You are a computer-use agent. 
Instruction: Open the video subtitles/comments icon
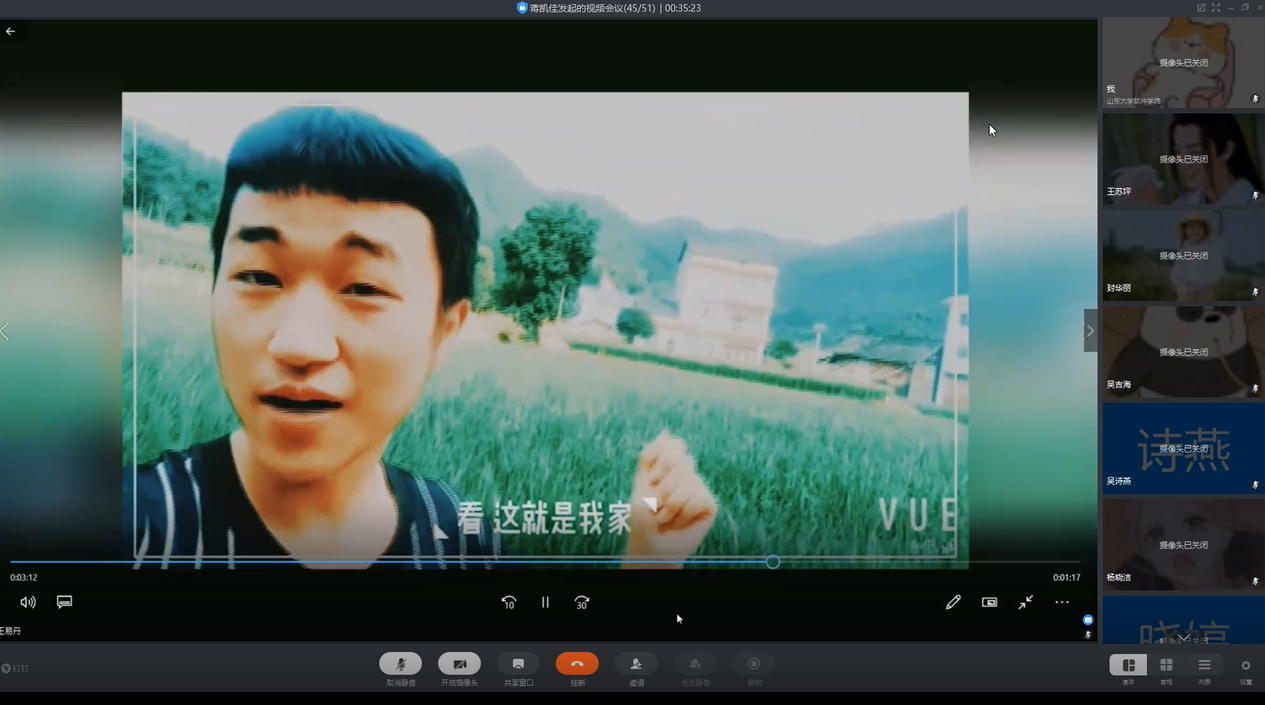(64, 602)
